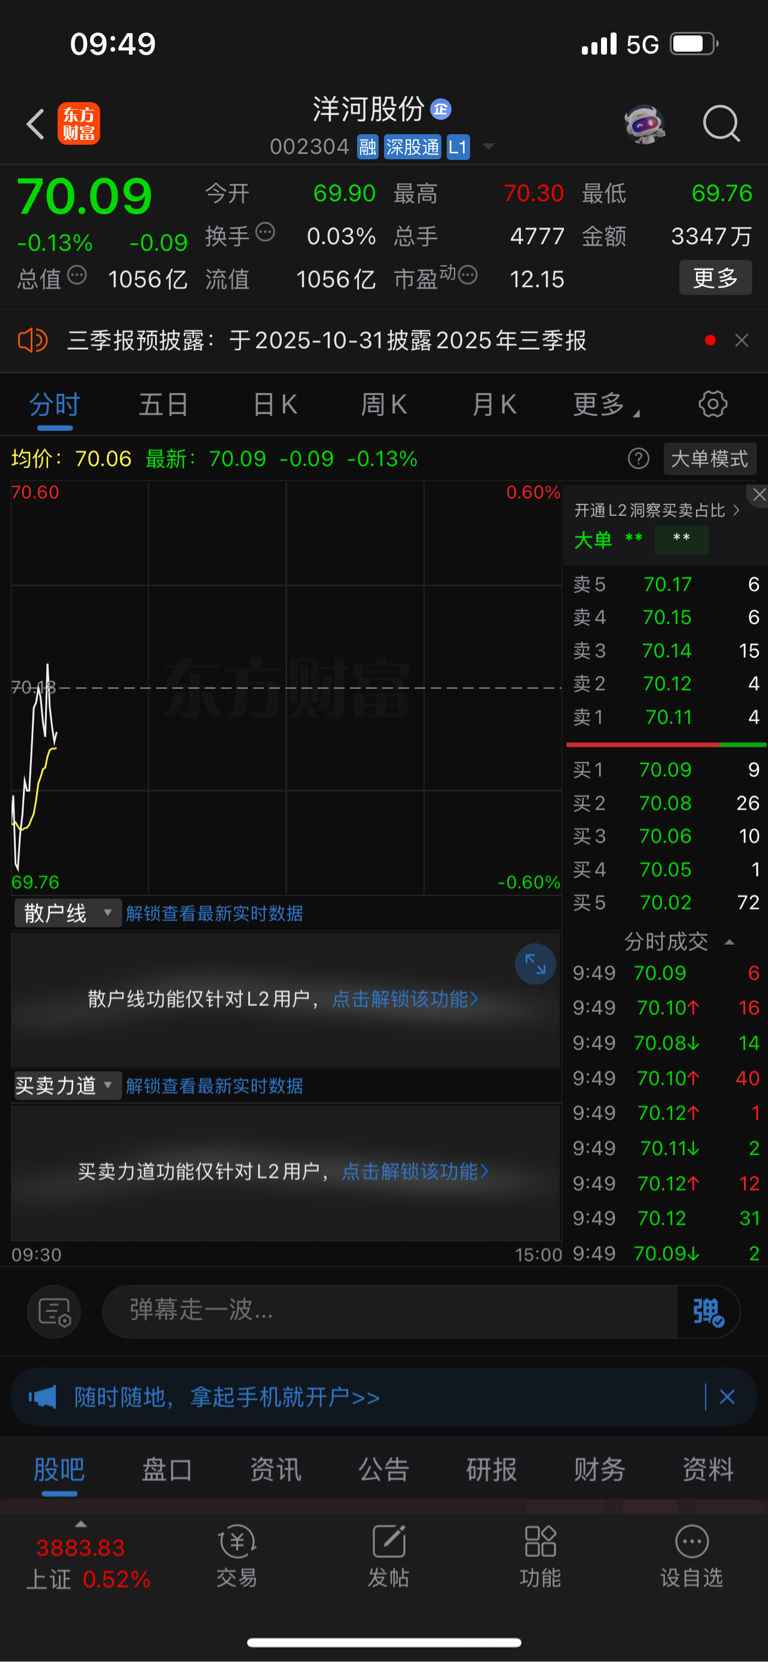This screenshot has height=1662, width=768.
Task: Open info icon next to 市盈
Action: [x=467, y=275]
